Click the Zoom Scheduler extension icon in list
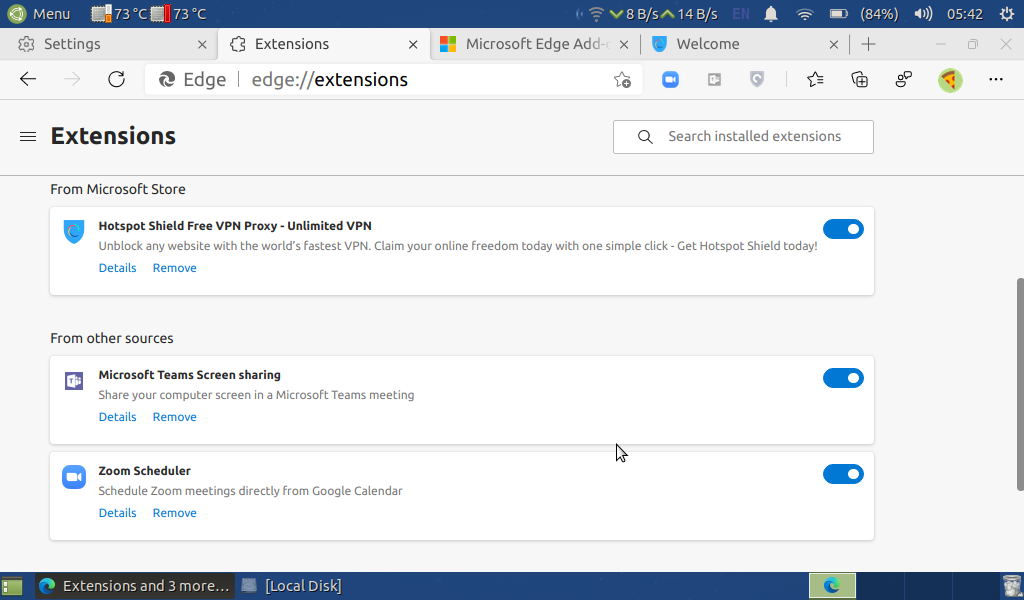 tap(74, 477)
